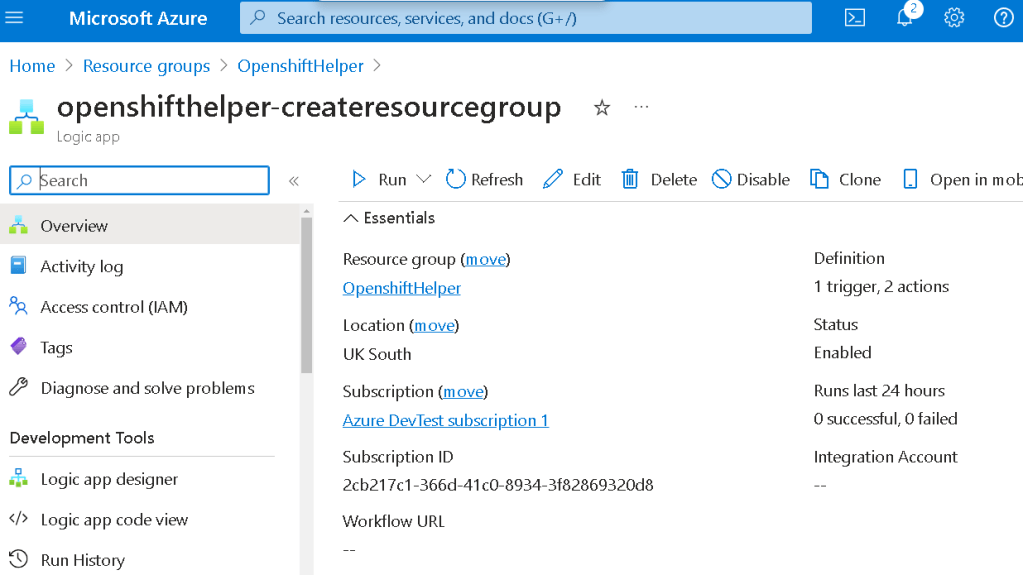Go to Home breadcrumb
1023x575 pixels.
32,66
